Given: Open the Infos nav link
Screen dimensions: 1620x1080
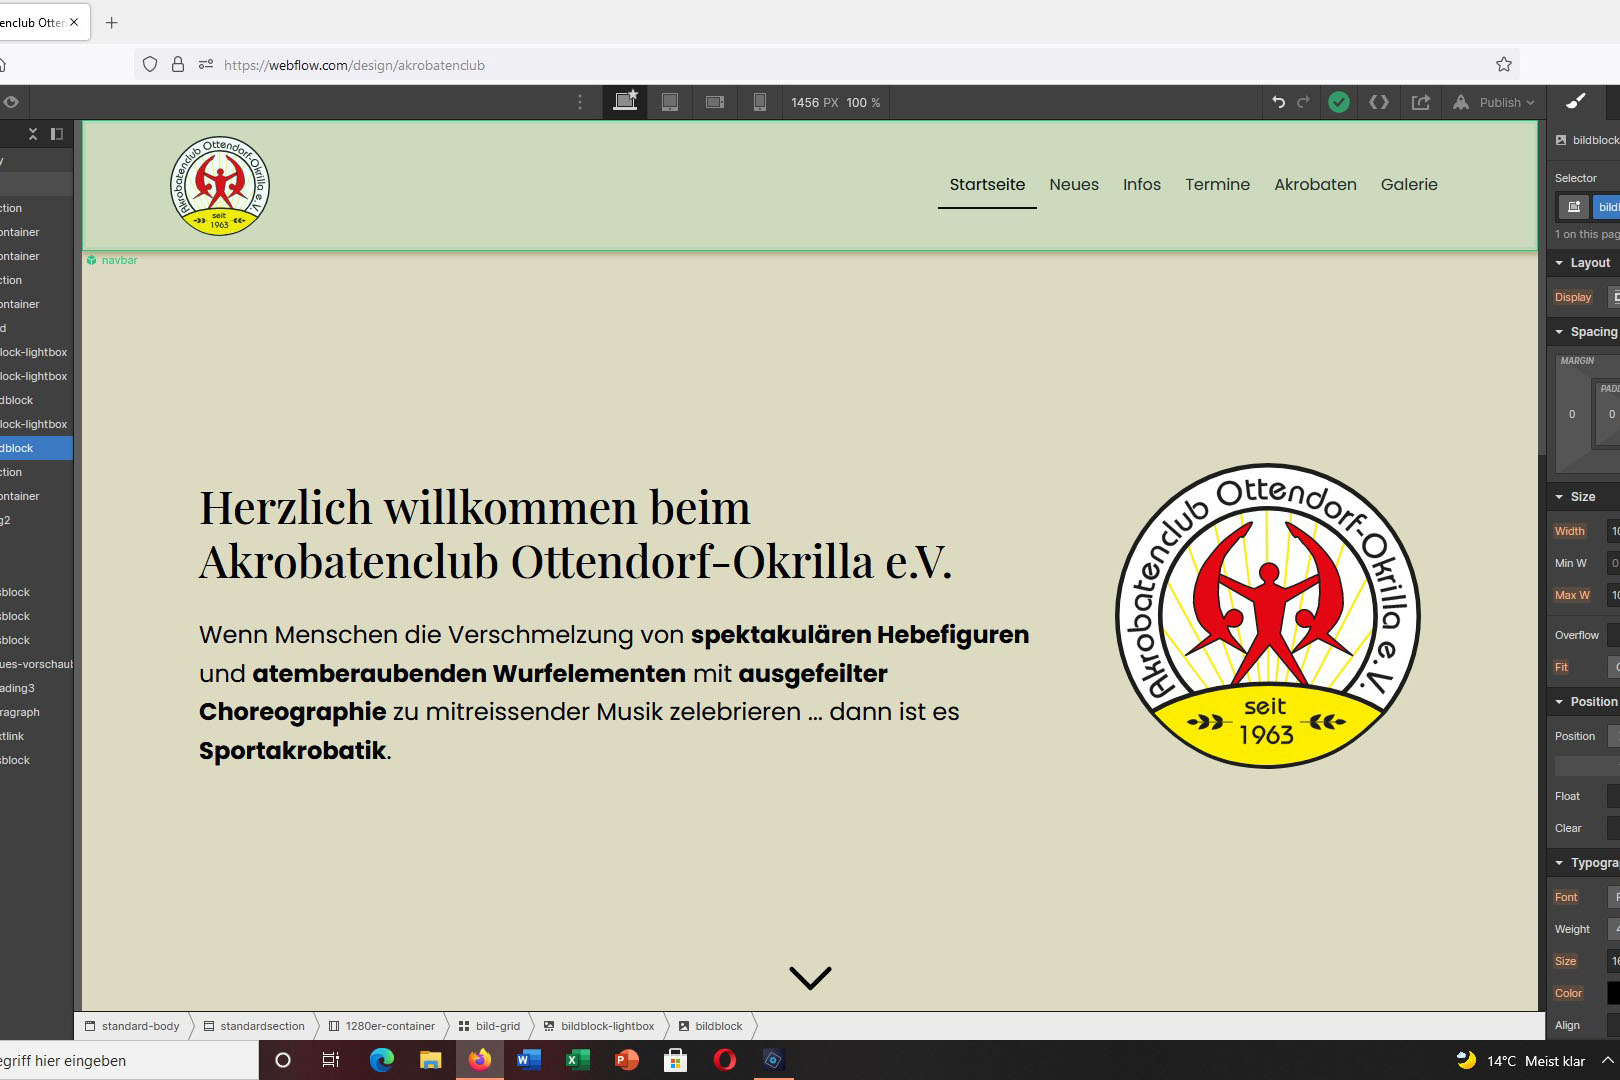Looking at the screenshot, I should 1142,184.
